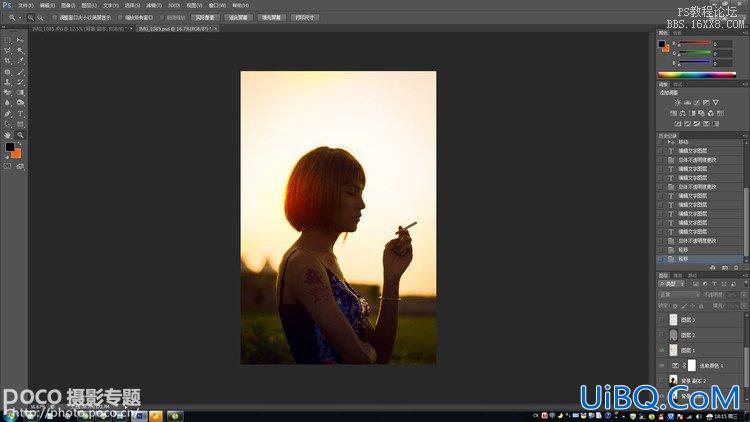
Task: Open the Image (图像) menu
Action: point(68,5)
